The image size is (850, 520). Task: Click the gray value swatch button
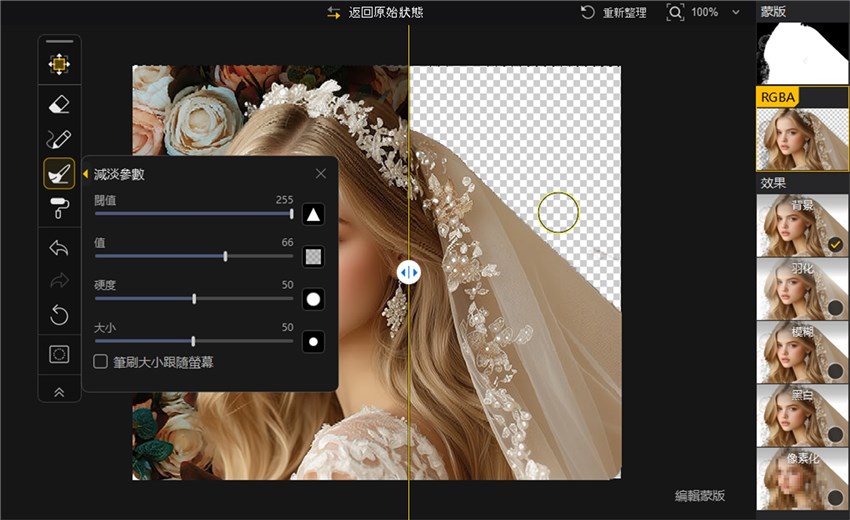pos(313,256)
